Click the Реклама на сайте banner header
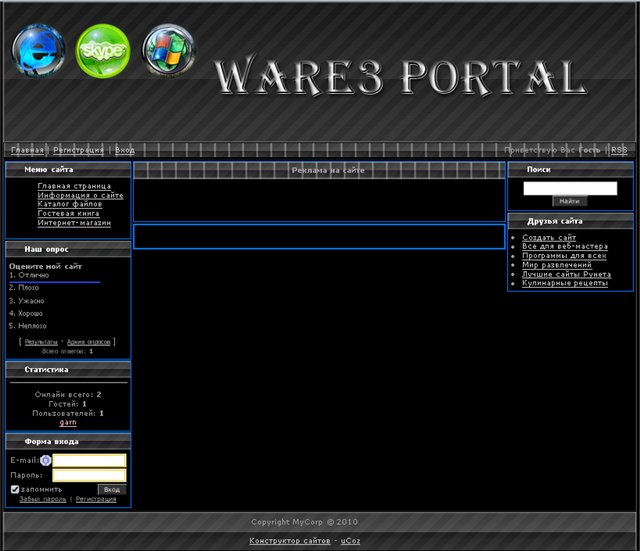 [328, 170]
